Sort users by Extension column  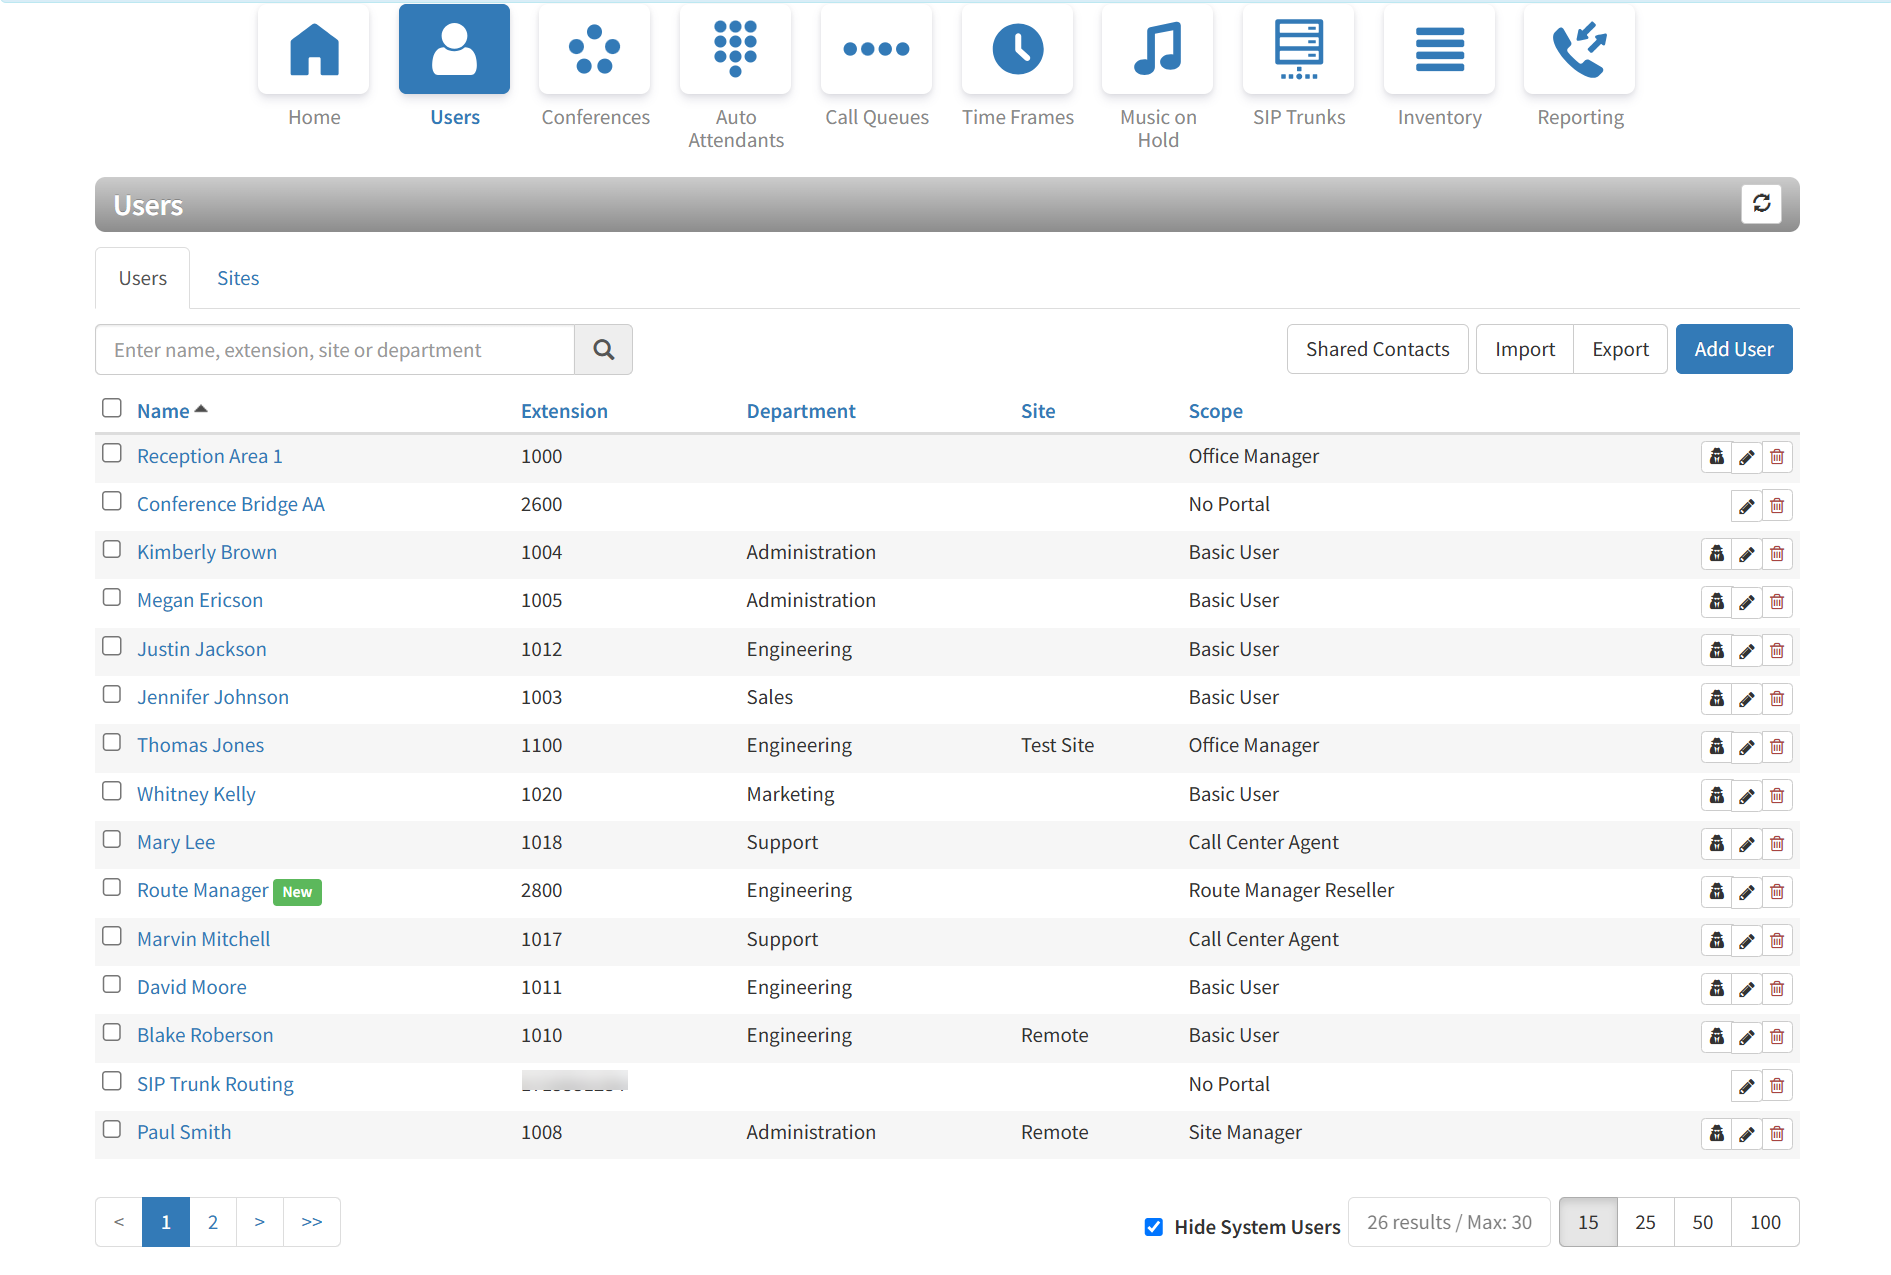(x=564, y=411)
